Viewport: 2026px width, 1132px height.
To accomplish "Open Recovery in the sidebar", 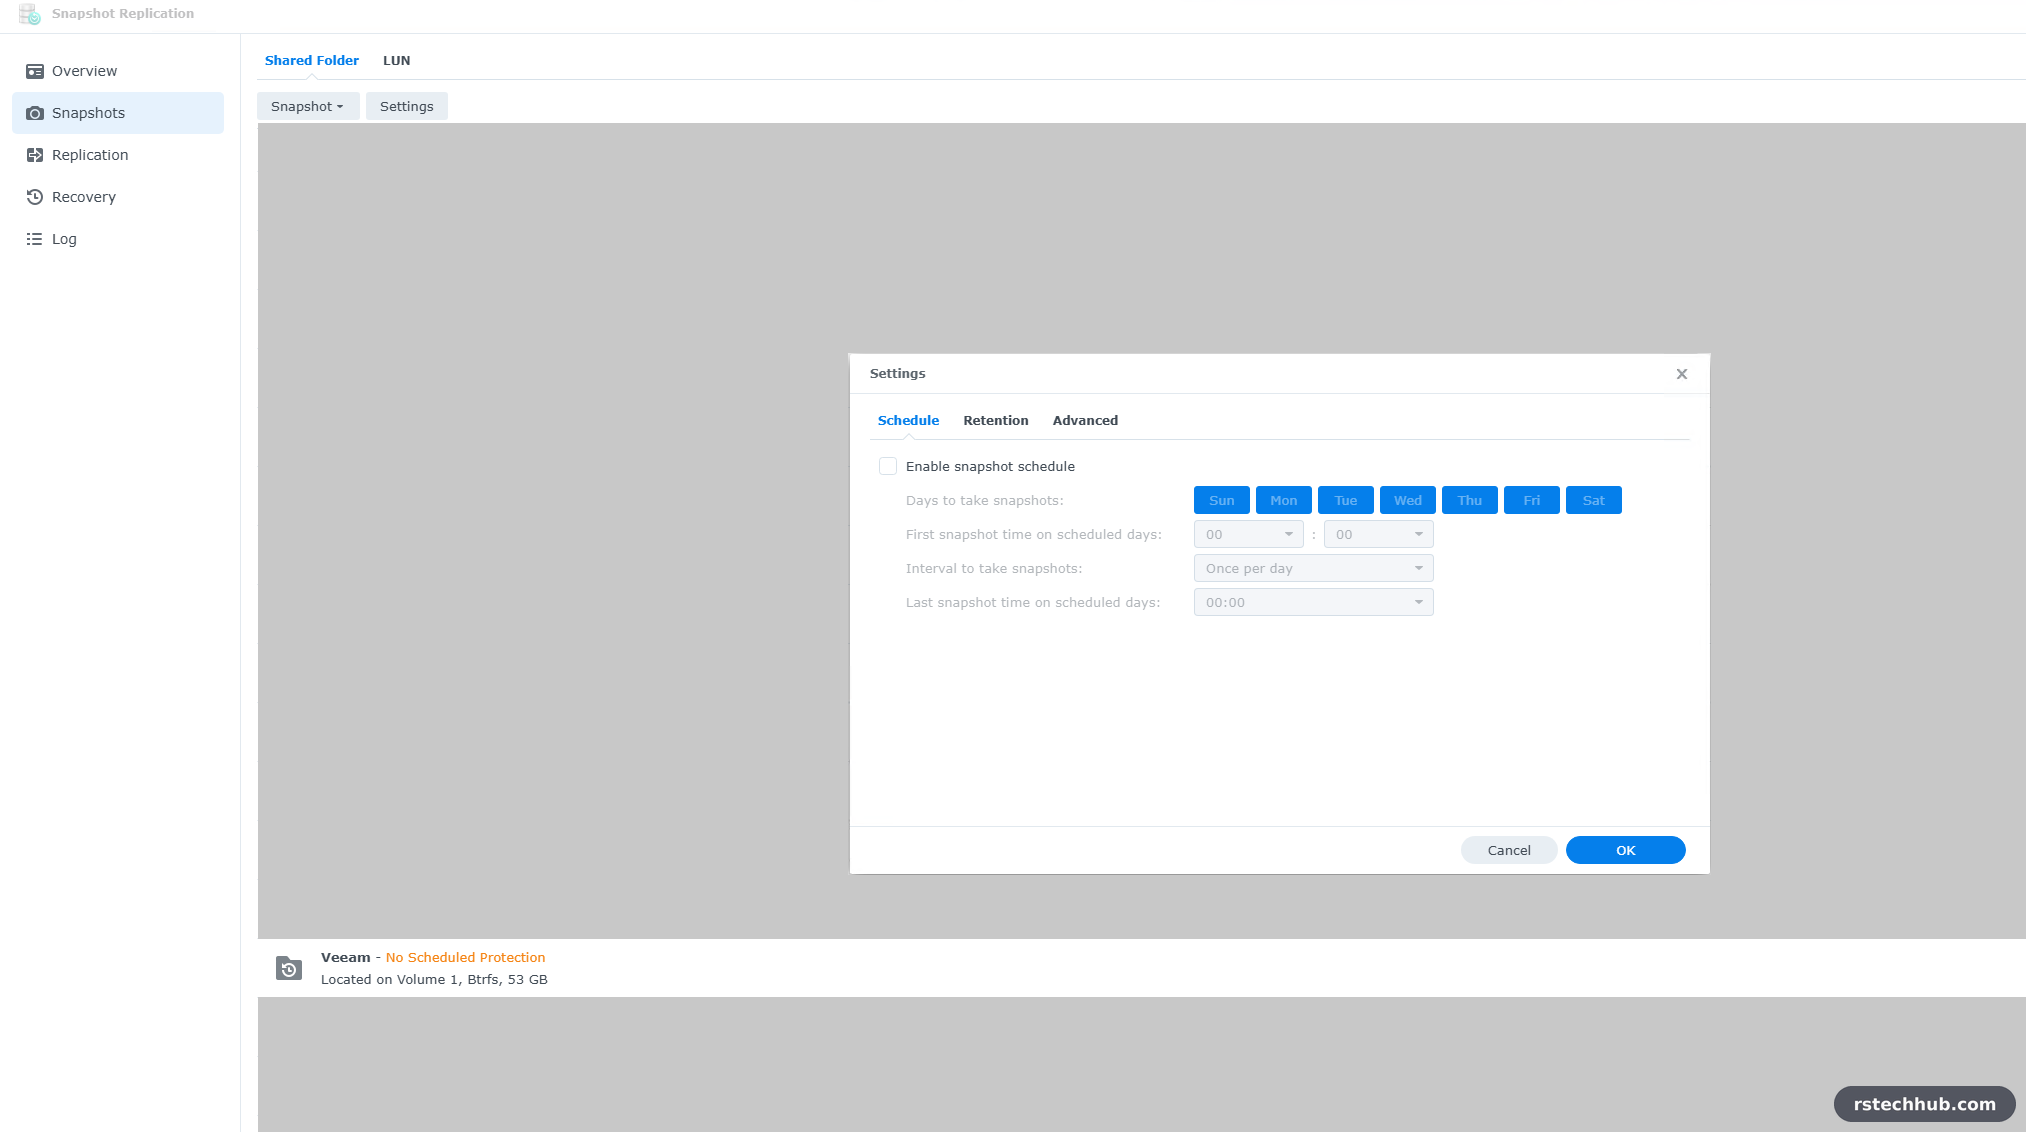I will click(x=118, y=197).
